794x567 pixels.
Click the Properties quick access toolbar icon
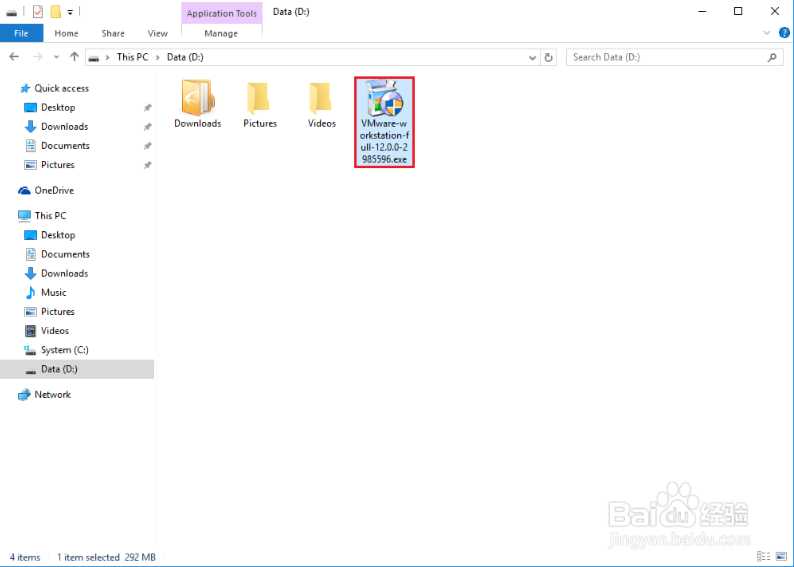tap(37, 12)
